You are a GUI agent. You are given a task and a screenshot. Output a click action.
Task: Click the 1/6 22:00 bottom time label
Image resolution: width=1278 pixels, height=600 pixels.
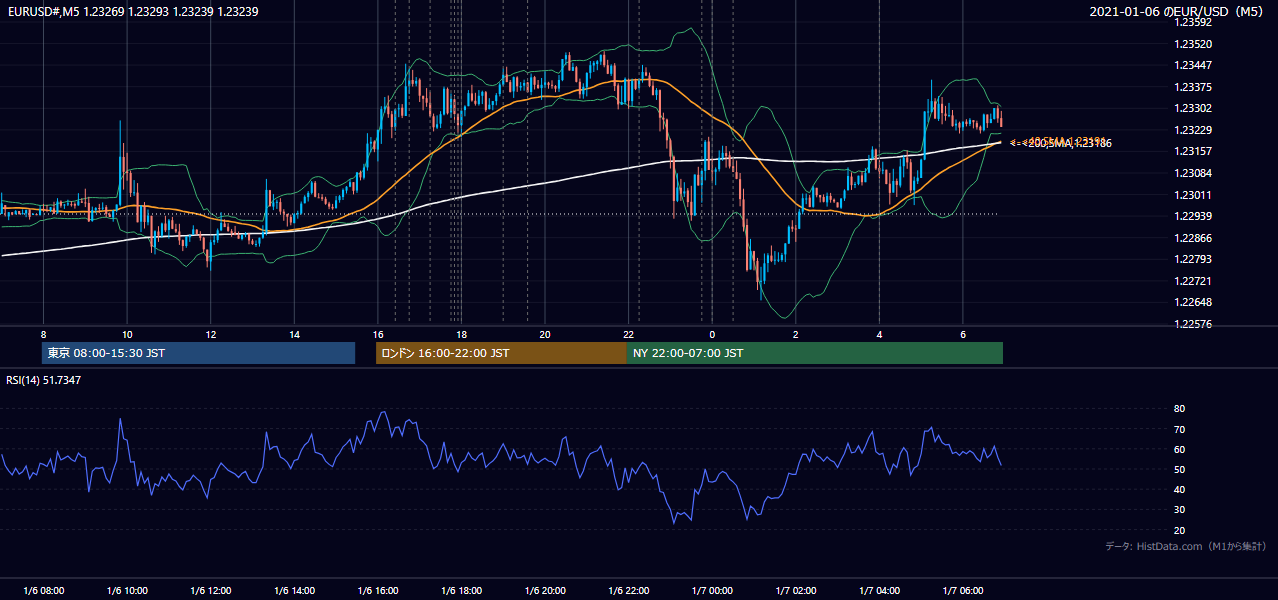click(x=628, y=590)
